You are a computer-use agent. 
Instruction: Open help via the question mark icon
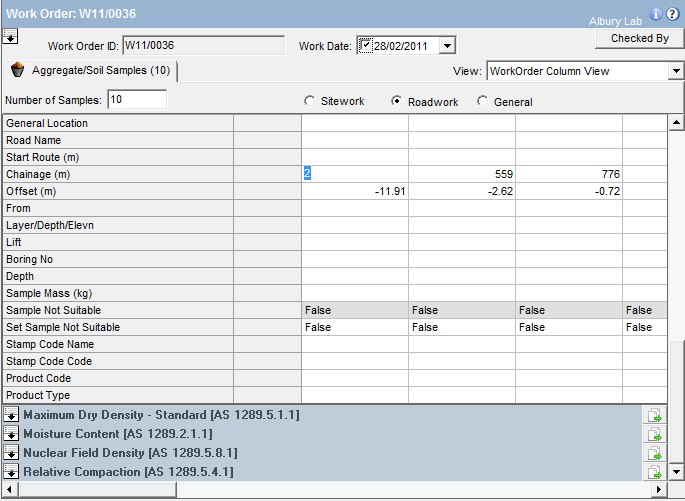(673, 14)
